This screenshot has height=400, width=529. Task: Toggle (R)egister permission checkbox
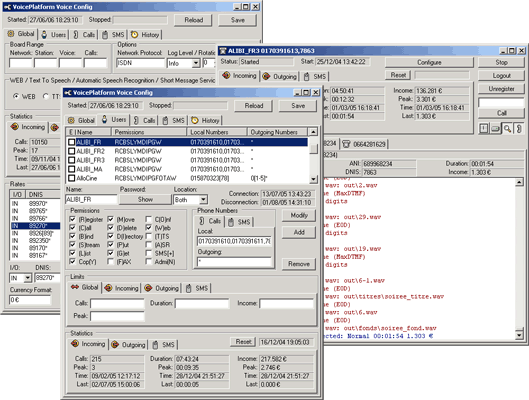73,219
